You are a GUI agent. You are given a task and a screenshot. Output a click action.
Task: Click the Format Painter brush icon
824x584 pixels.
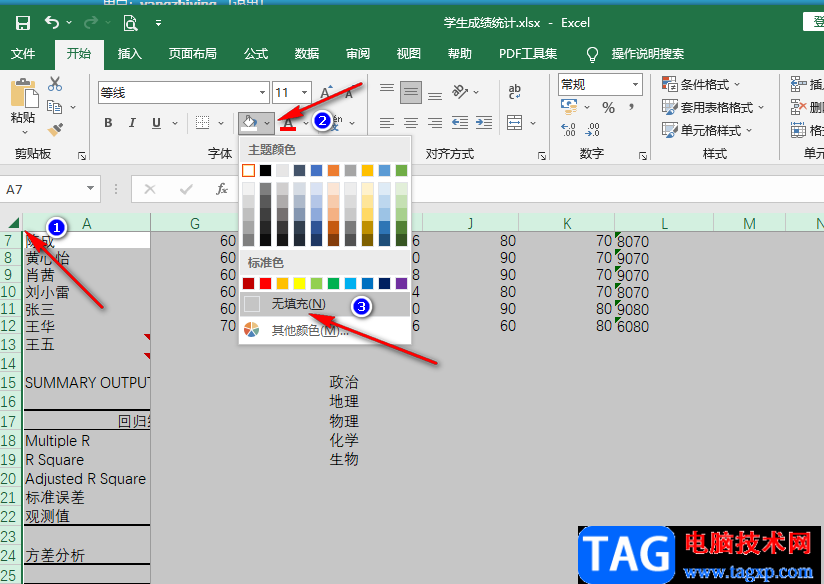pos(55,129)
